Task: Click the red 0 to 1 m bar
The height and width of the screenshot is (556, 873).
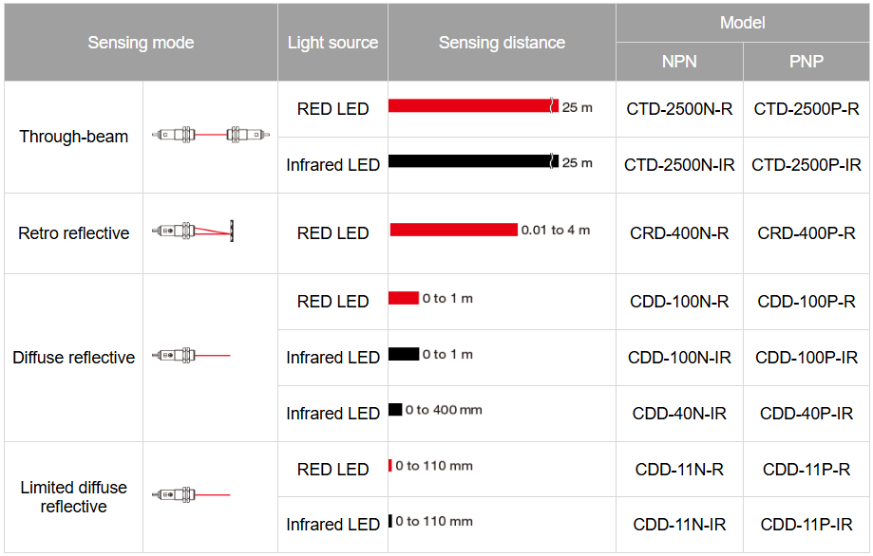Action: [x=403, y=298]
